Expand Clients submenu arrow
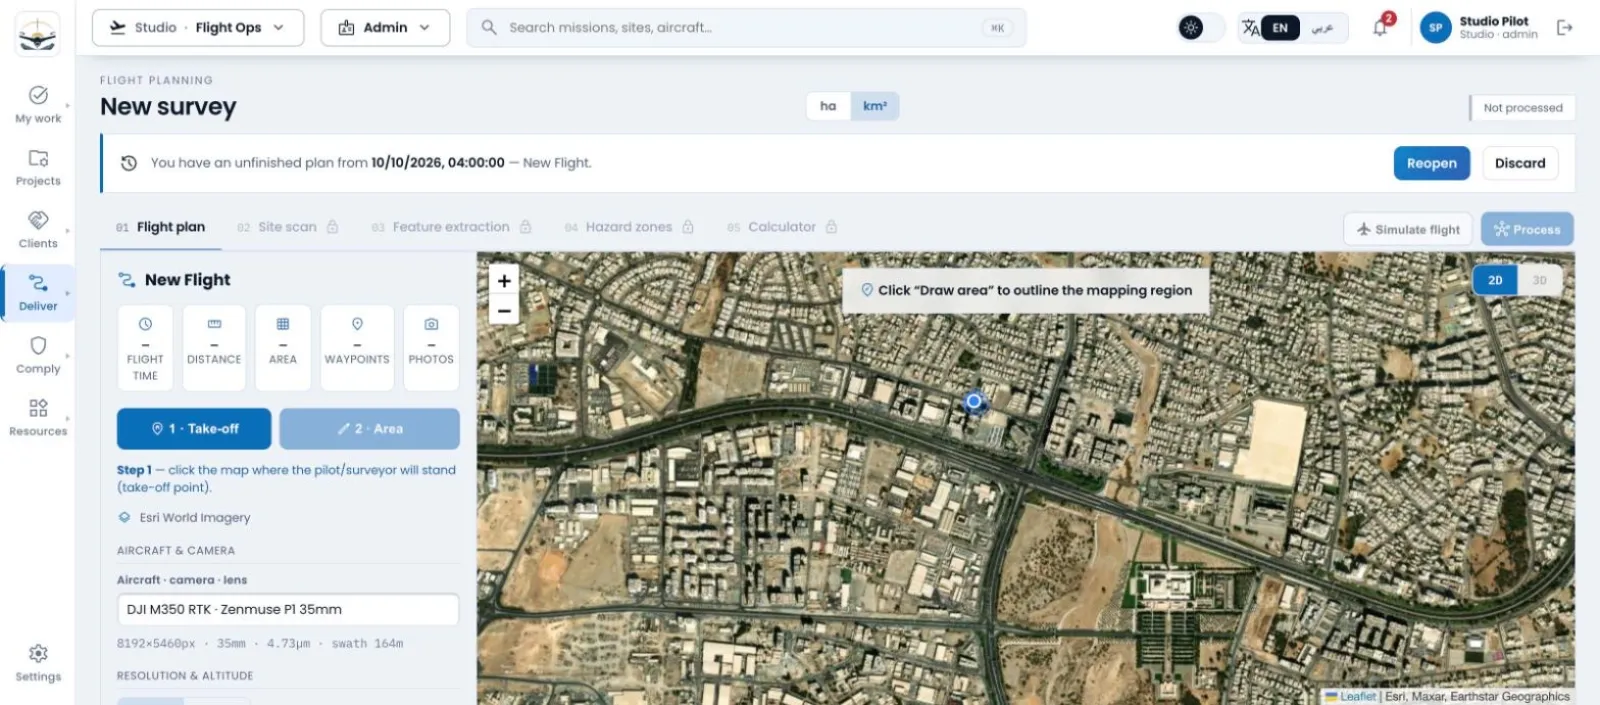Viewport: 1600px width, 705px height. pyautogui.click(x=68, y=230)
